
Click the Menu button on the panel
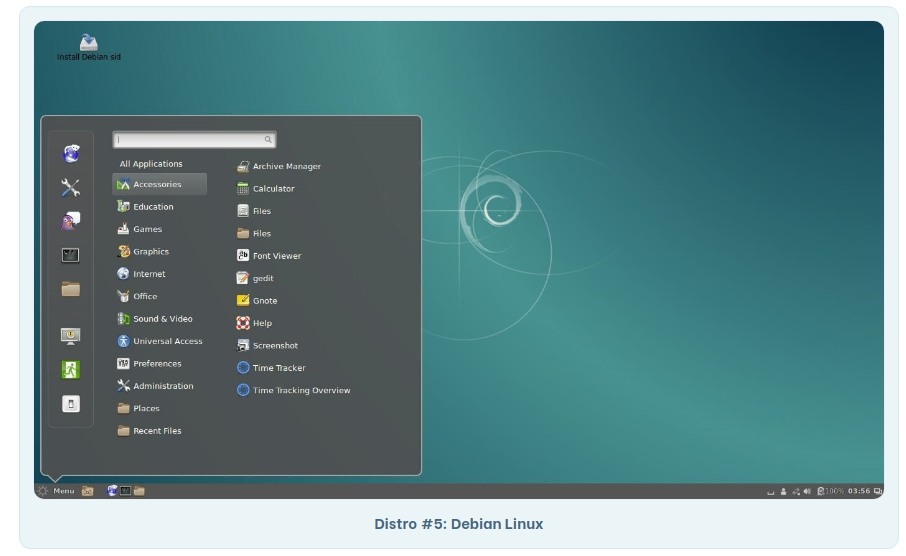coord(56,491)
